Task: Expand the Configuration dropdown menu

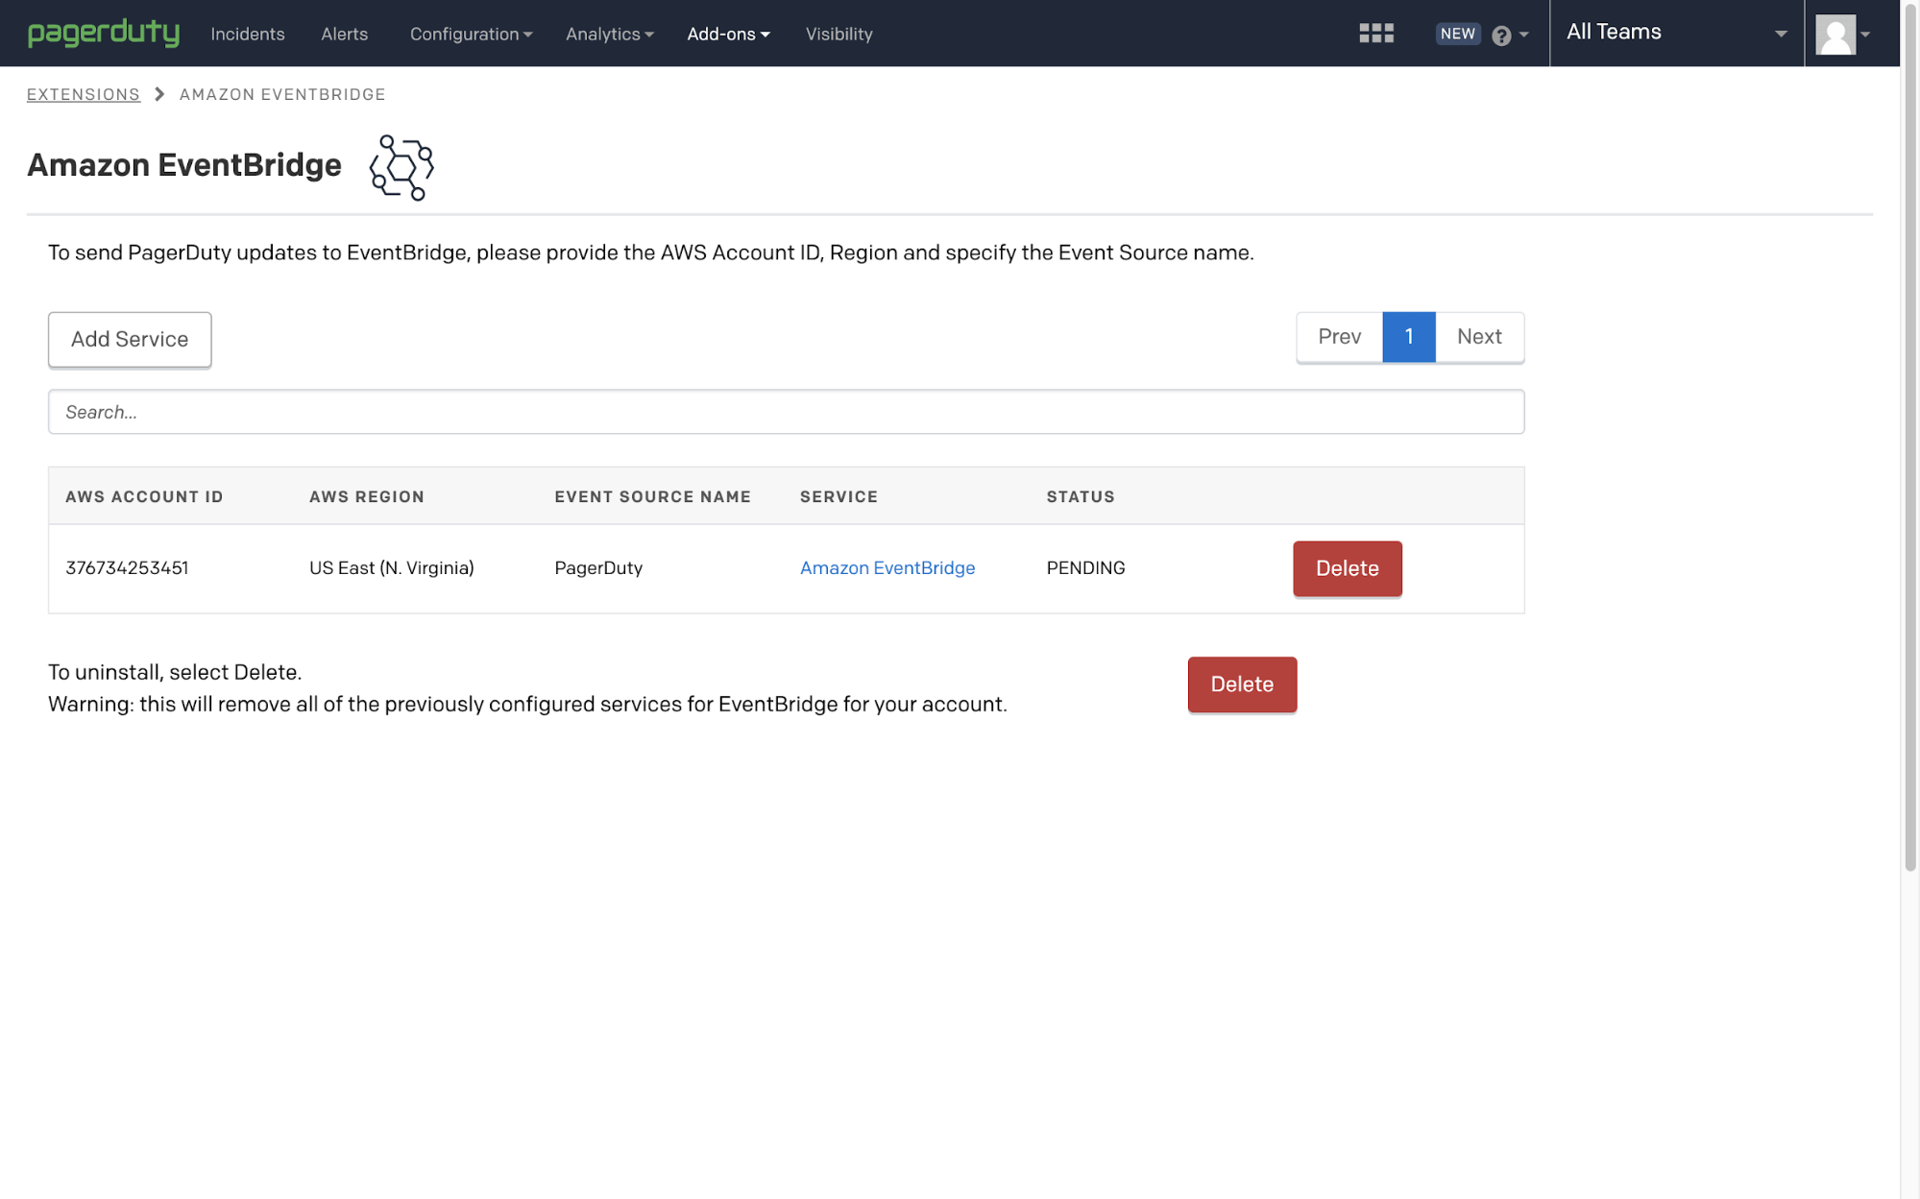Action: (470, 34)
